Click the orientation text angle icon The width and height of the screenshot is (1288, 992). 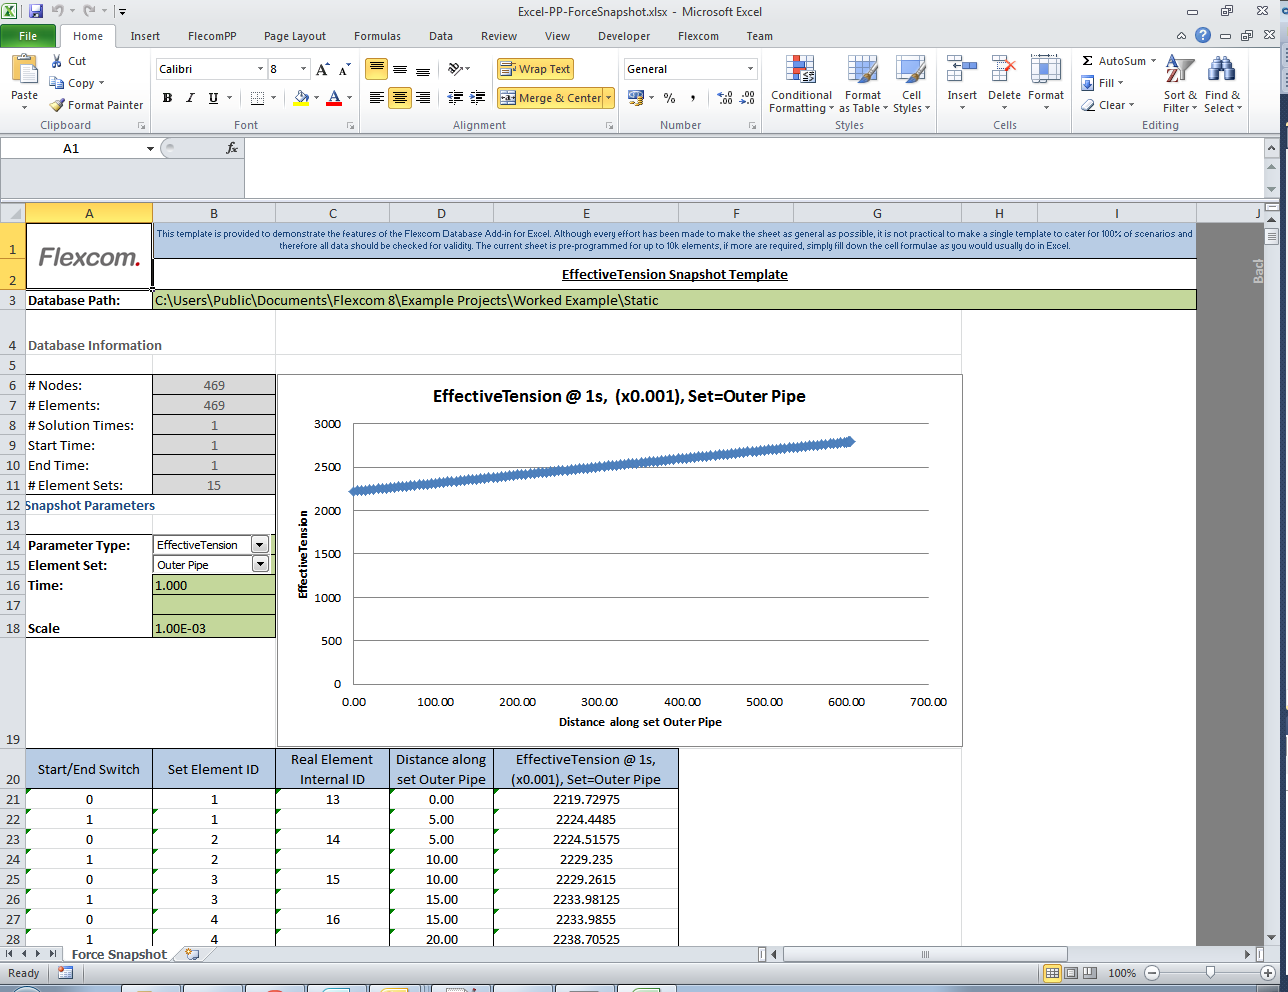(456, 69)
